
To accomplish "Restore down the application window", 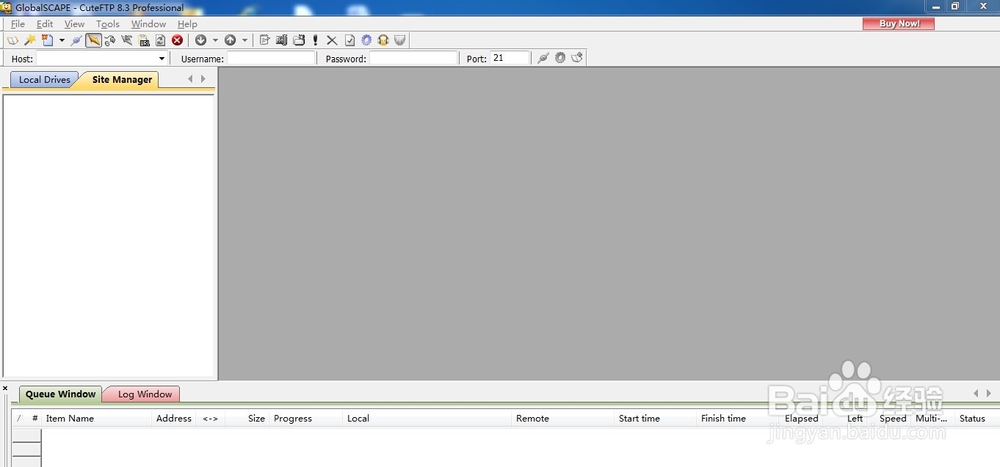I will [955, 6].
